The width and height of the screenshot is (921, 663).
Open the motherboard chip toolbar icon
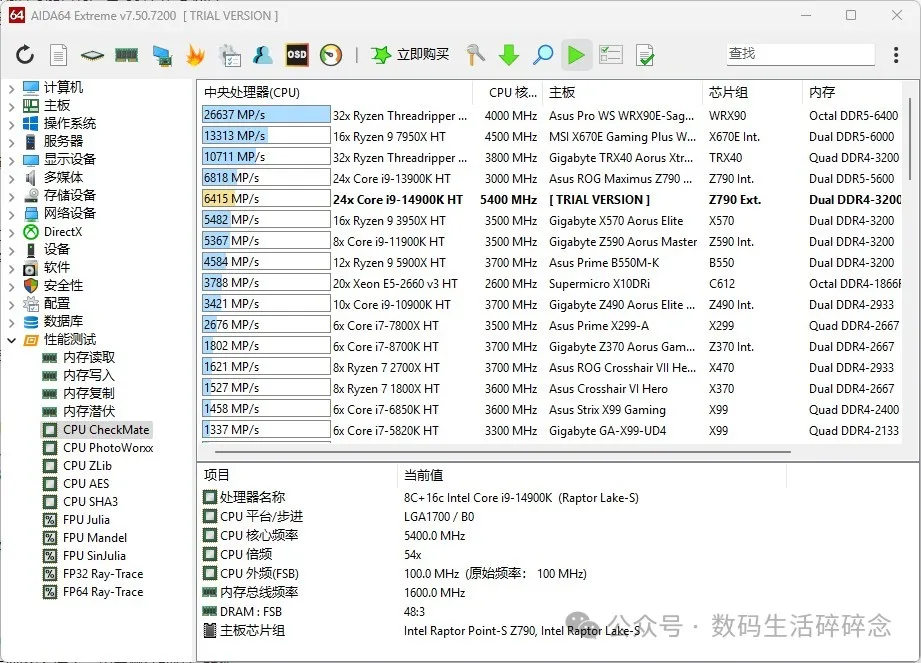click(92, 55)
